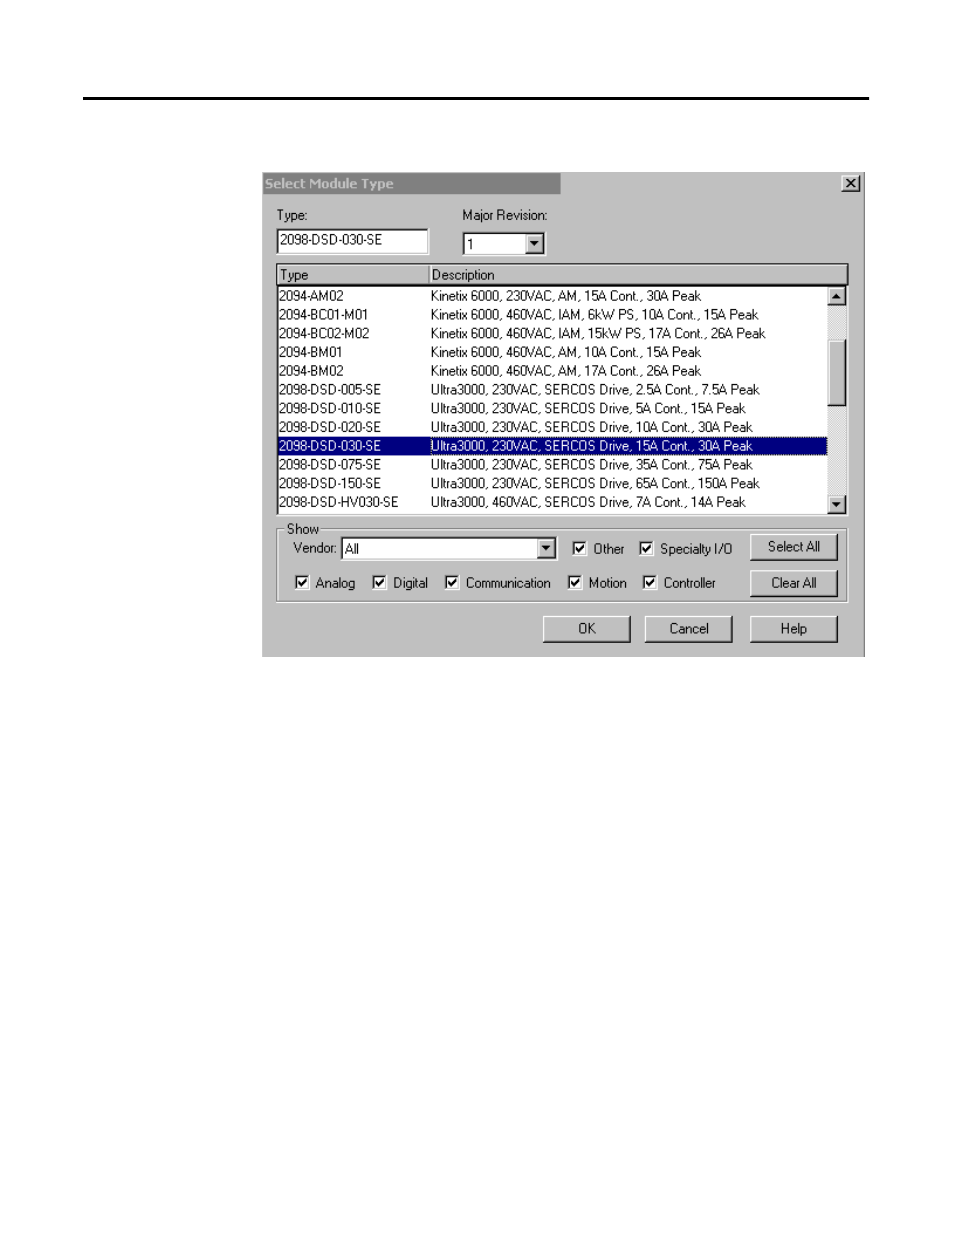The height and width of the screenshot is (1235, 954).
Task: Confirm with the OK button
Action: (x=586, y=629)
